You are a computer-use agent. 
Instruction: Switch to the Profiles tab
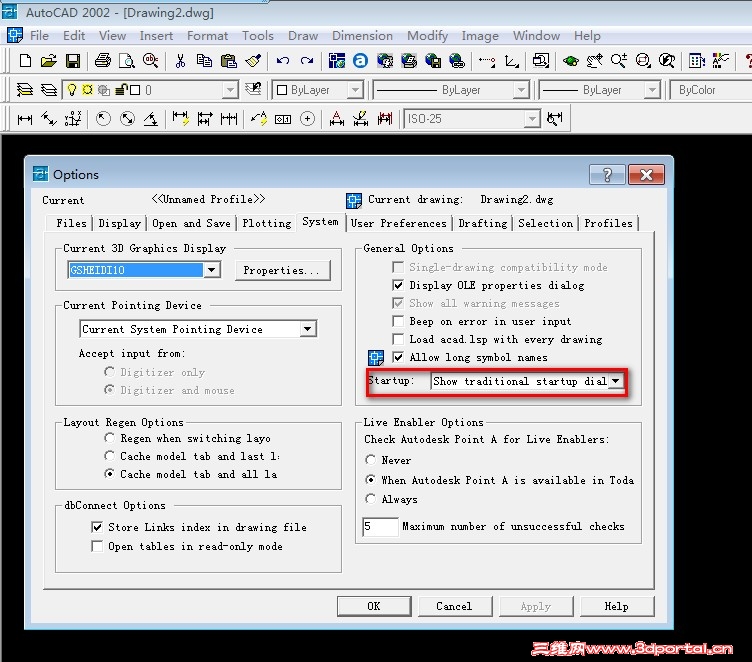coord(608,223)
